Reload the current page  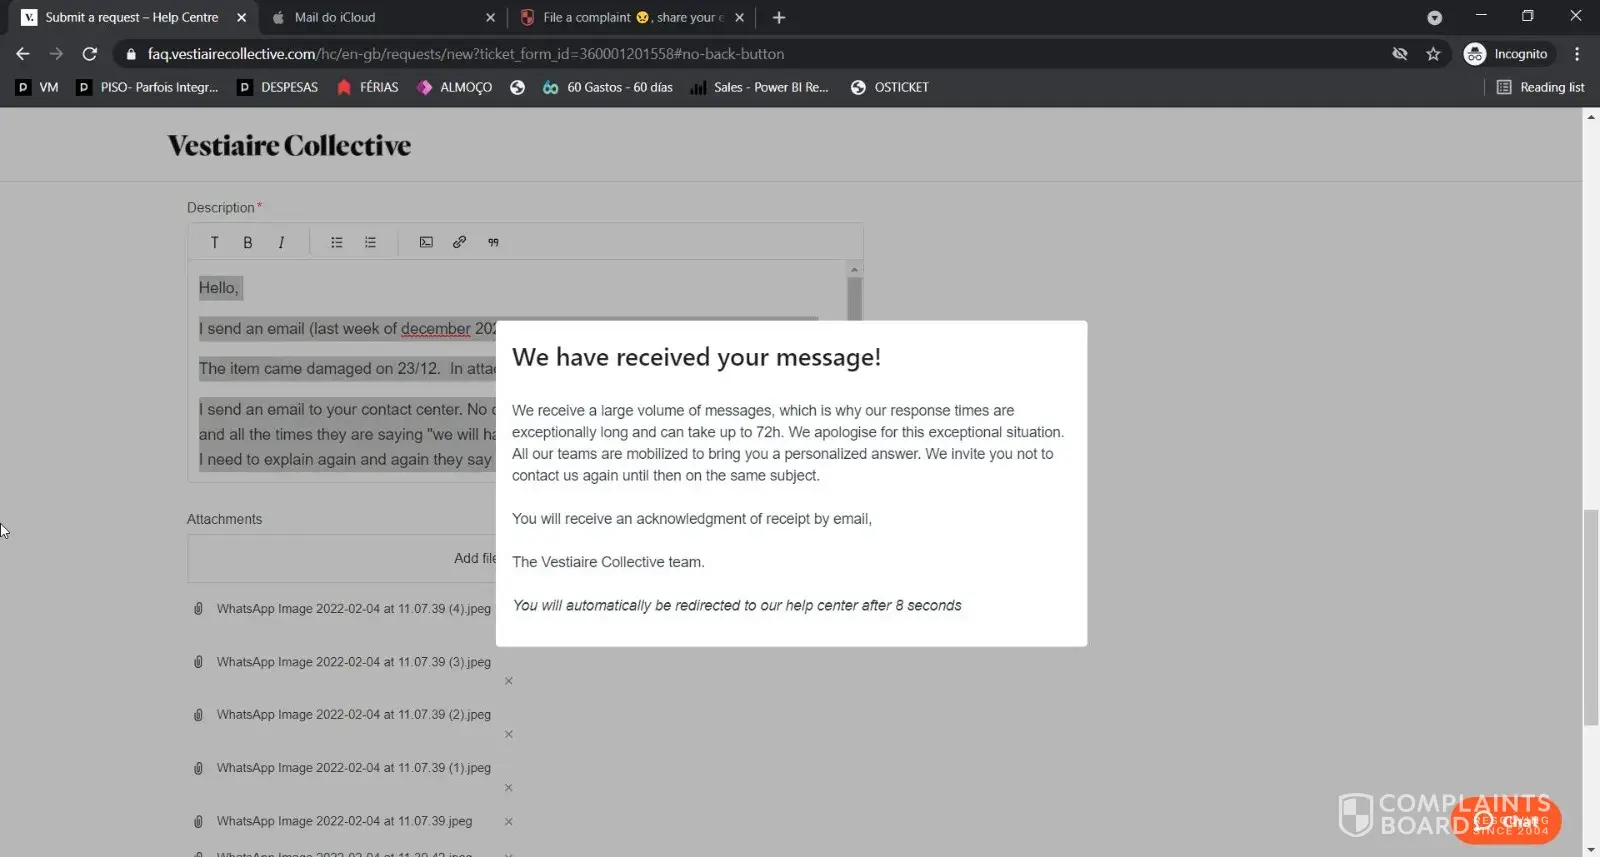90,54
